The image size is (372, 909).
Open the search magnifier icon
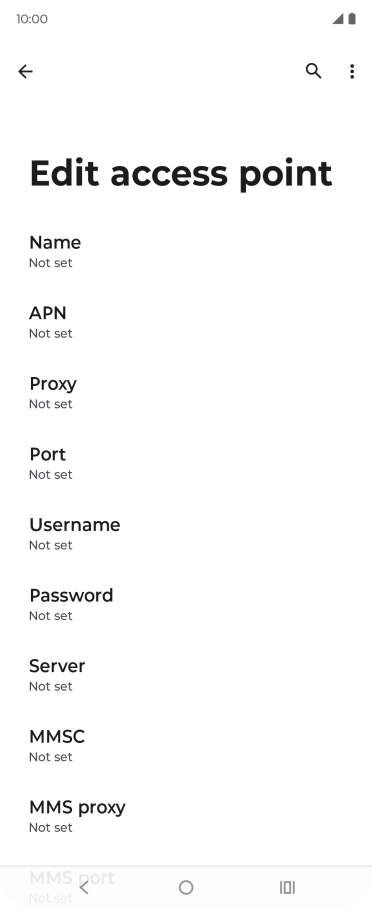point(313,71)
